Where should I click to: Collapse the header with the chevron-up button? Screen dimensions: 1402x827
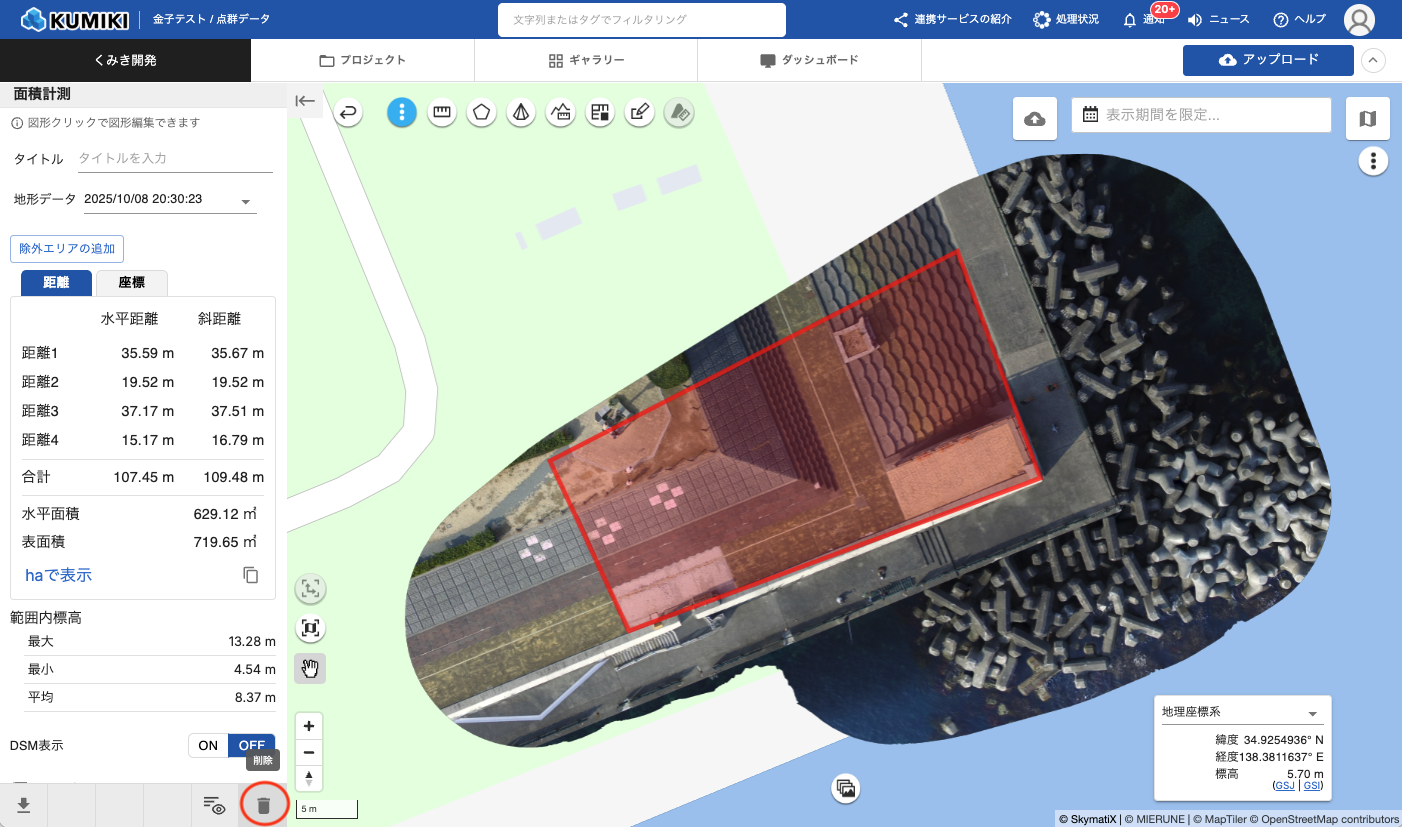point(1374,60)
